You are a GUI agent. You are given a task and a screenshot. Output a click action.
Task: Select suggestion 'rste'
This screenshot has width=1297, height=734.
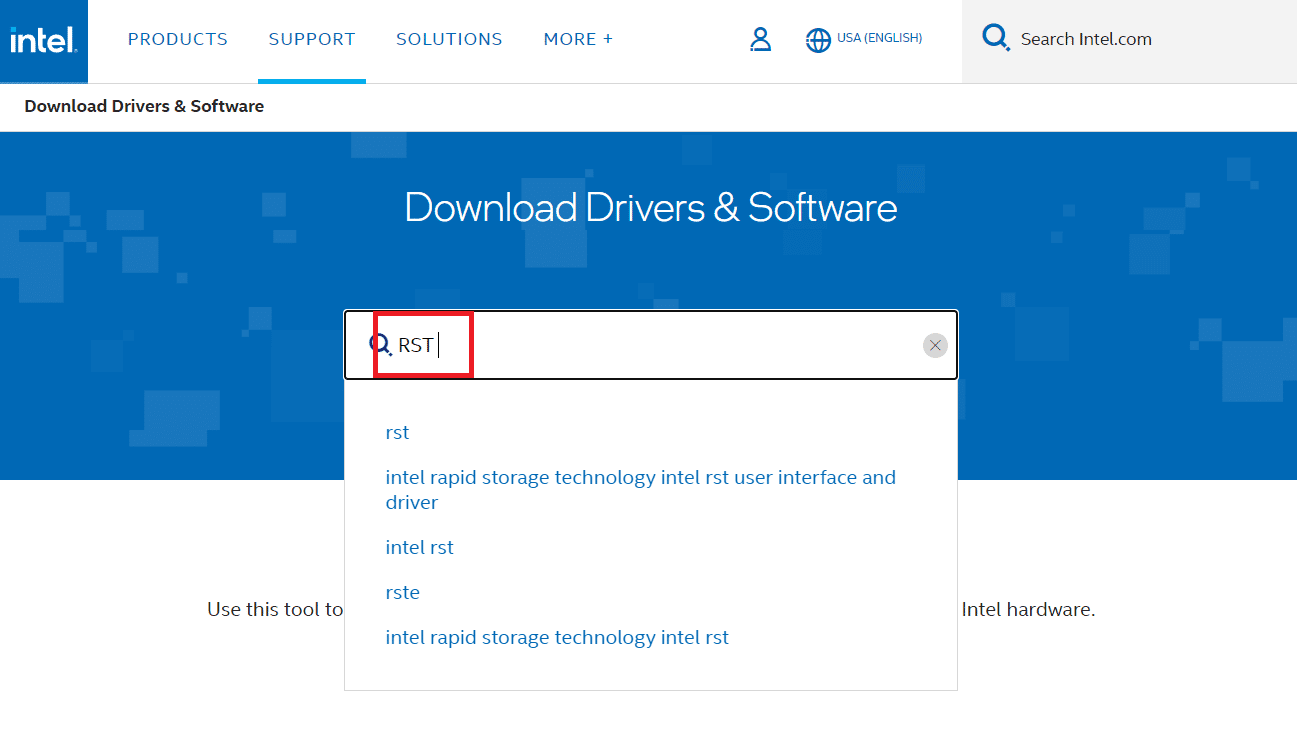coord(402,592)
